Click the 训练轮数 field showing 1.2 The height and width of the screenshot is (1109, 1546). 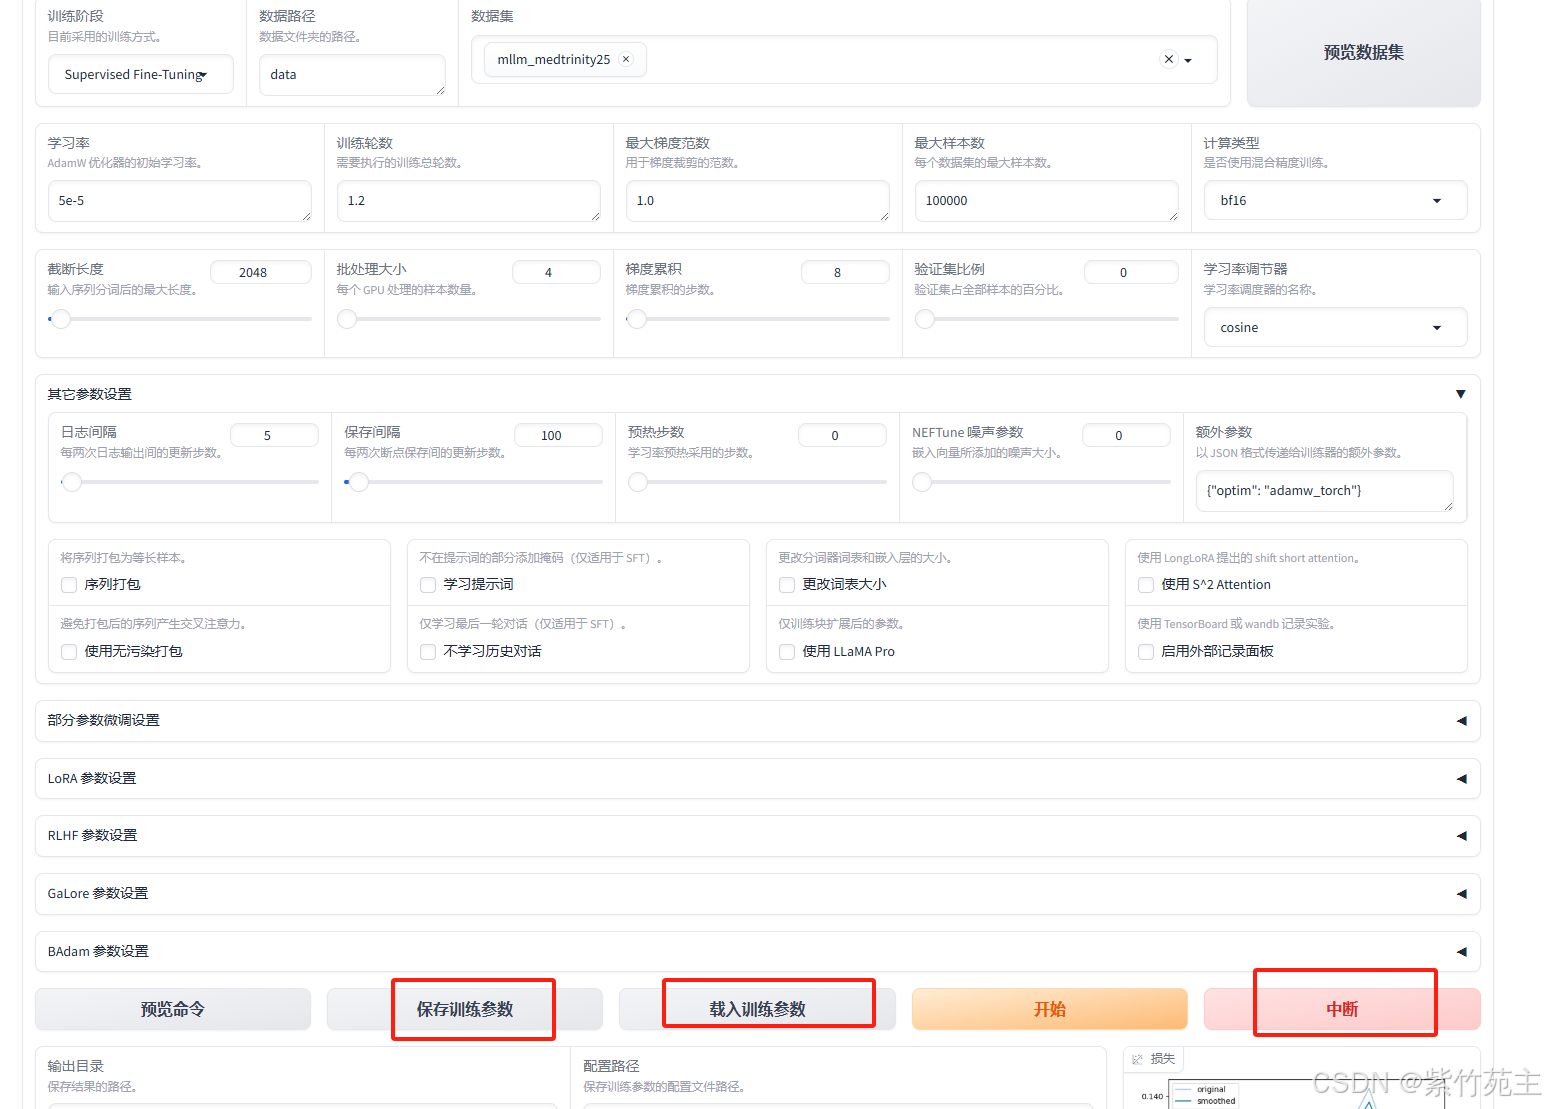(469, 201)
